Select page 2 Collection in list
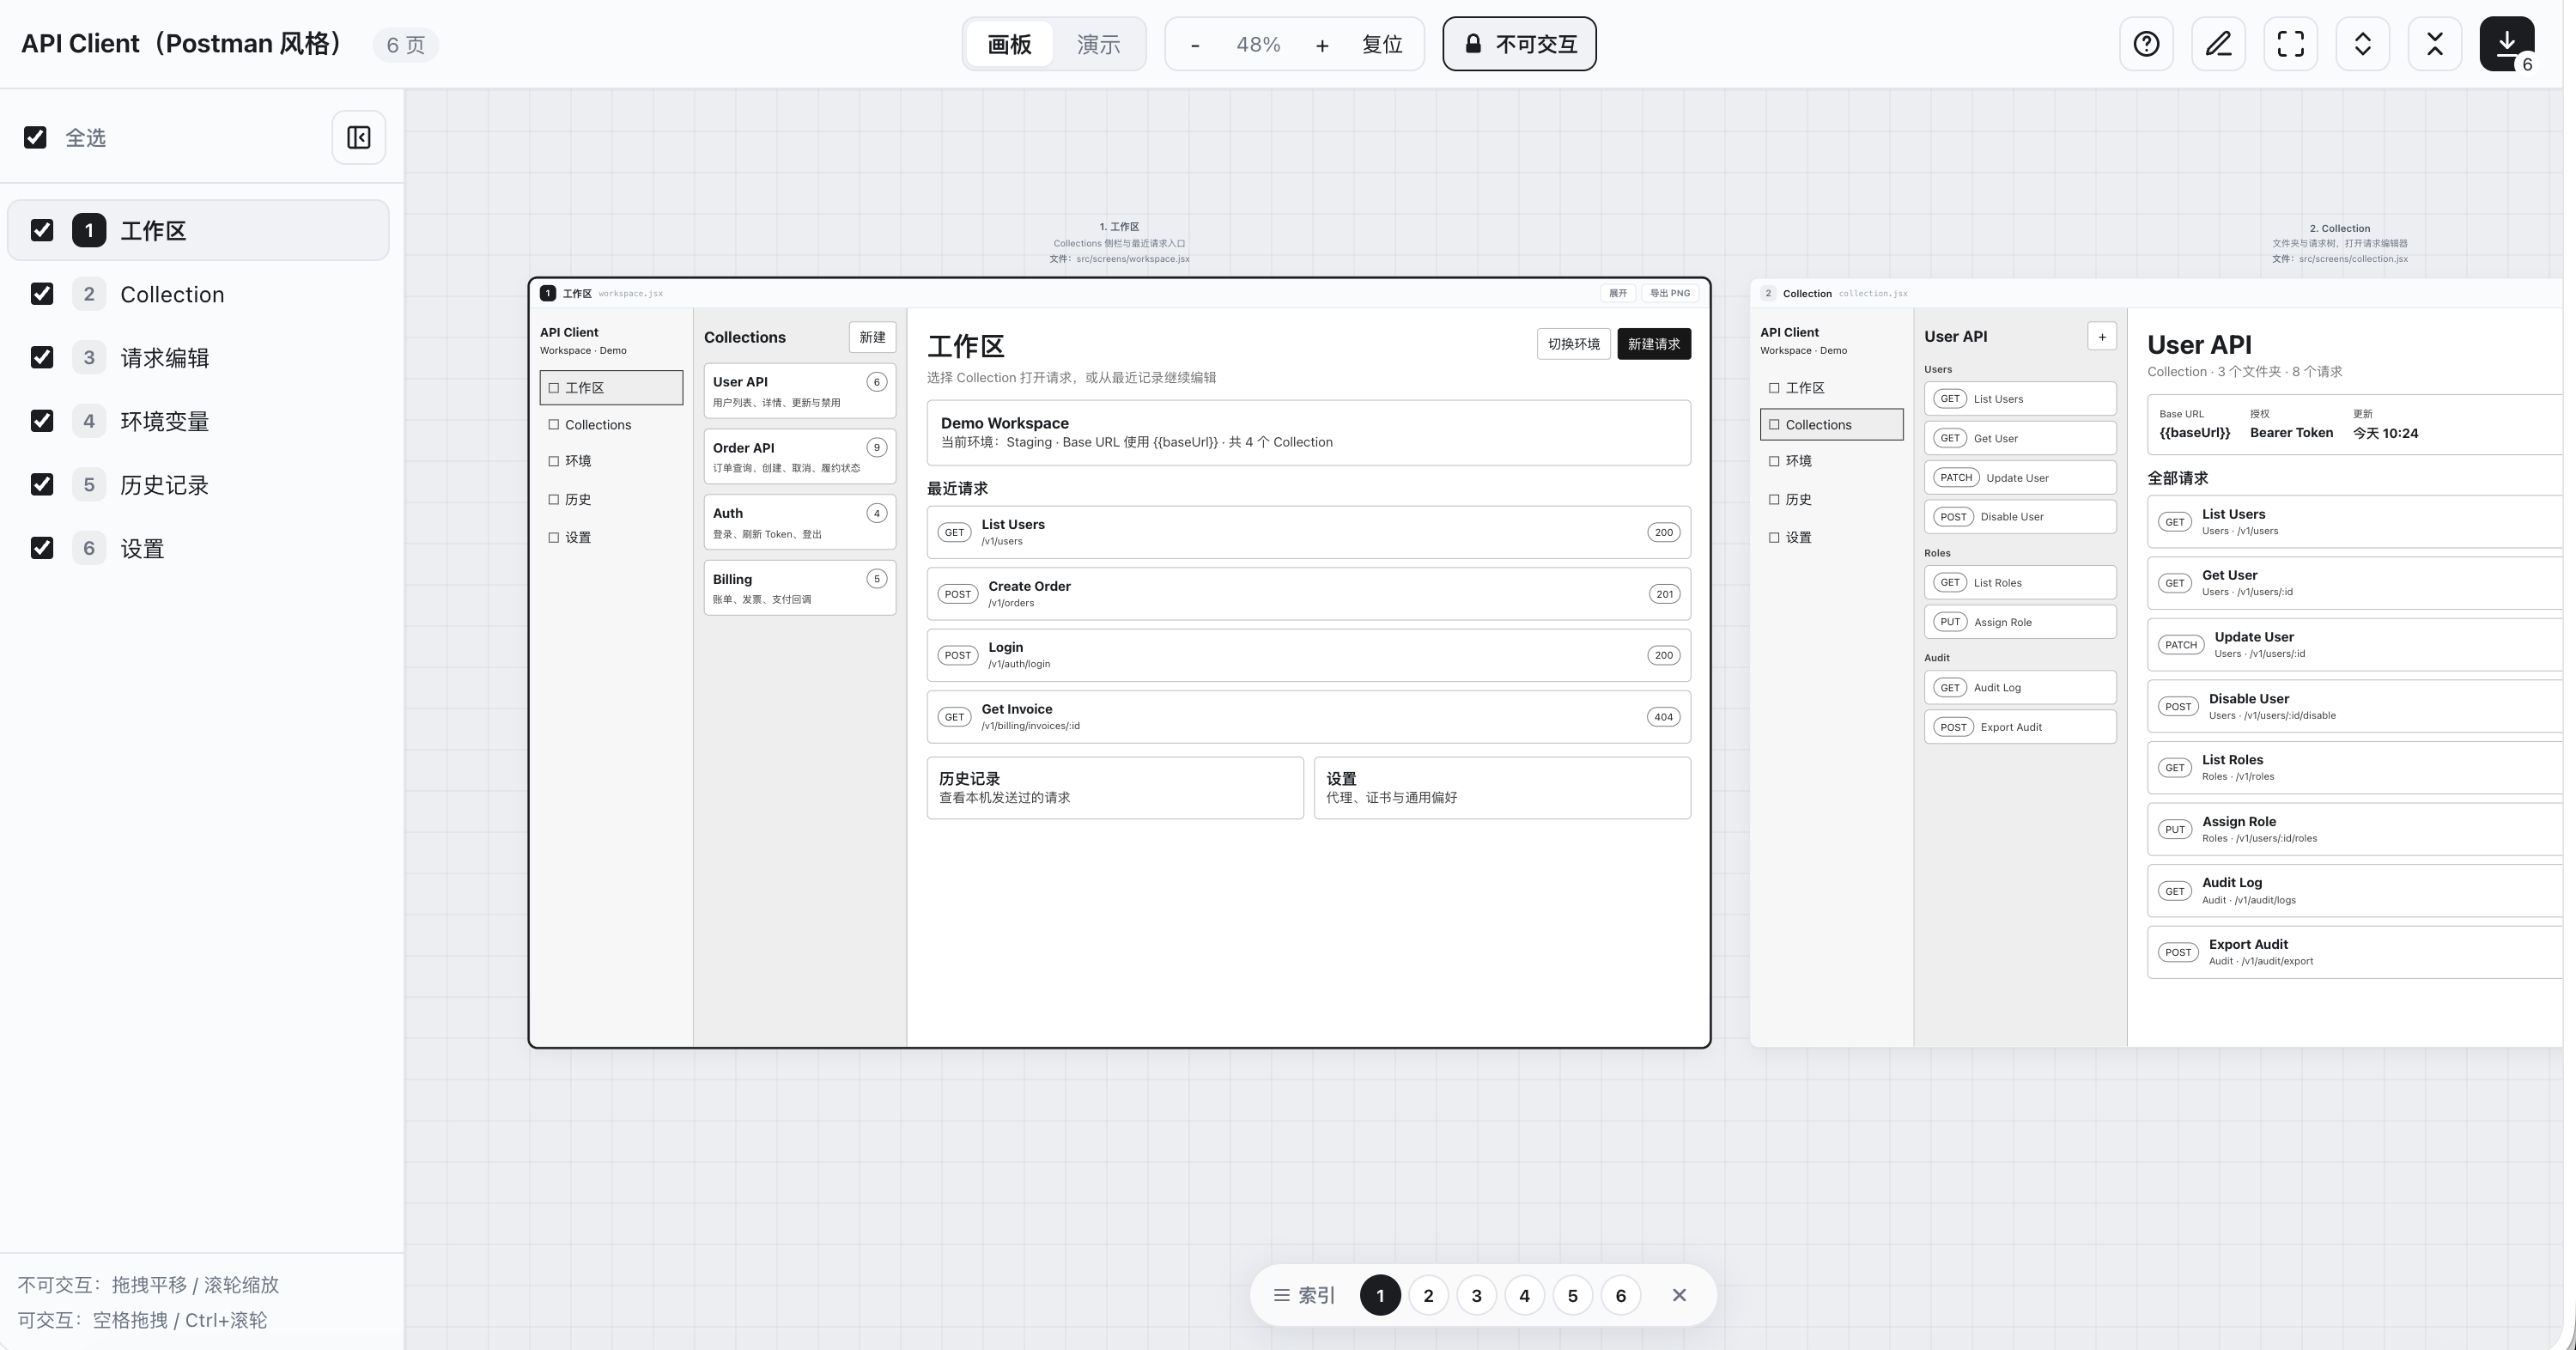Viewport: 2576px width, 1350px height. (198, 294)
